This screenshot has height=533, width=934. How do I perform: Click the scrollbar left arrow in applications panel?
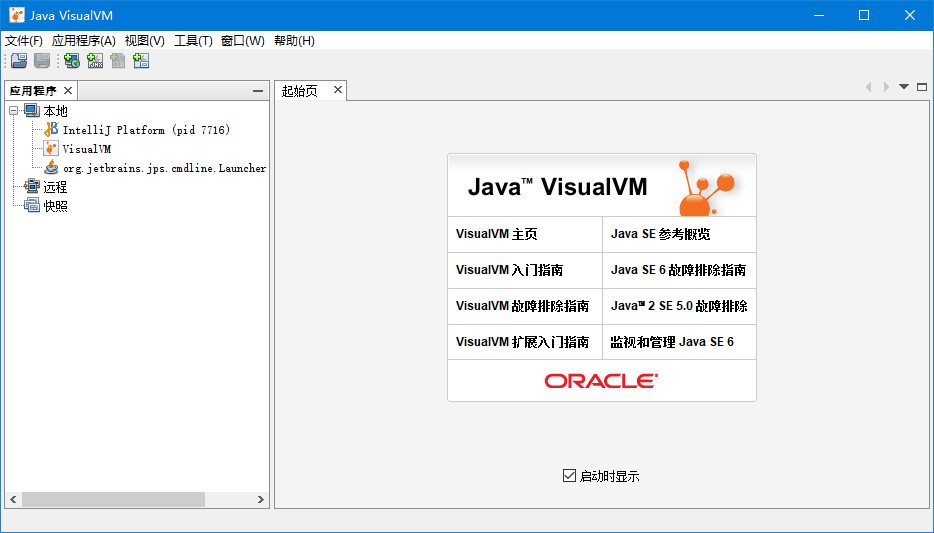tap(13, 499)
